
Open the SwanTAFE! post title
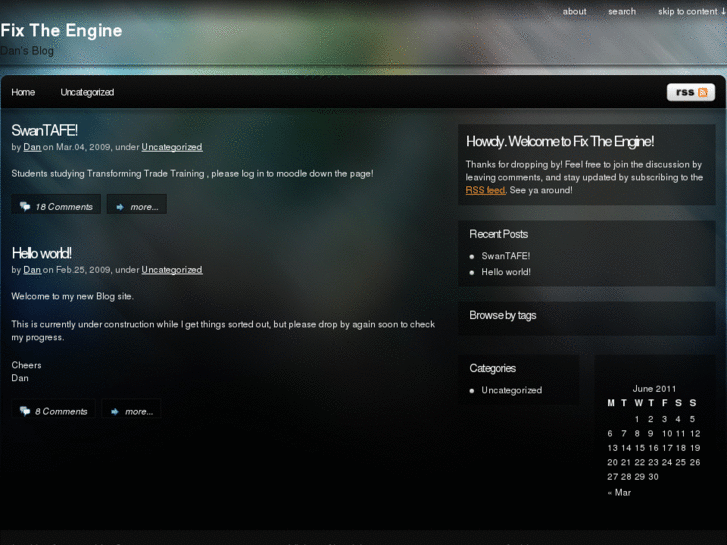[x=45, y=130]
